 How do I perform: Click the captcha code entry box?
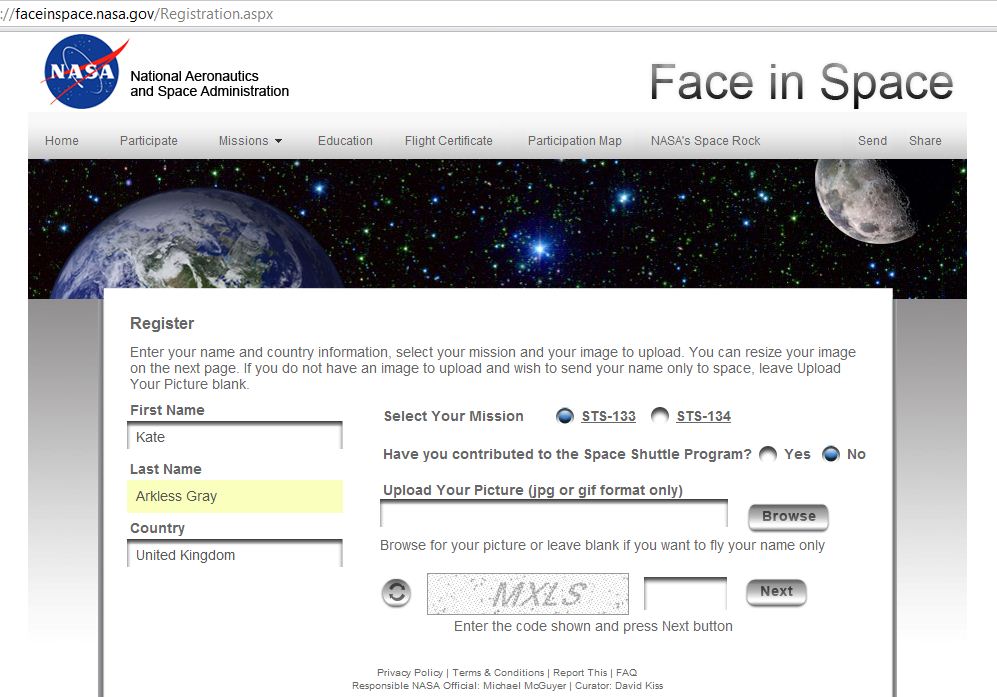pos(685,593)
